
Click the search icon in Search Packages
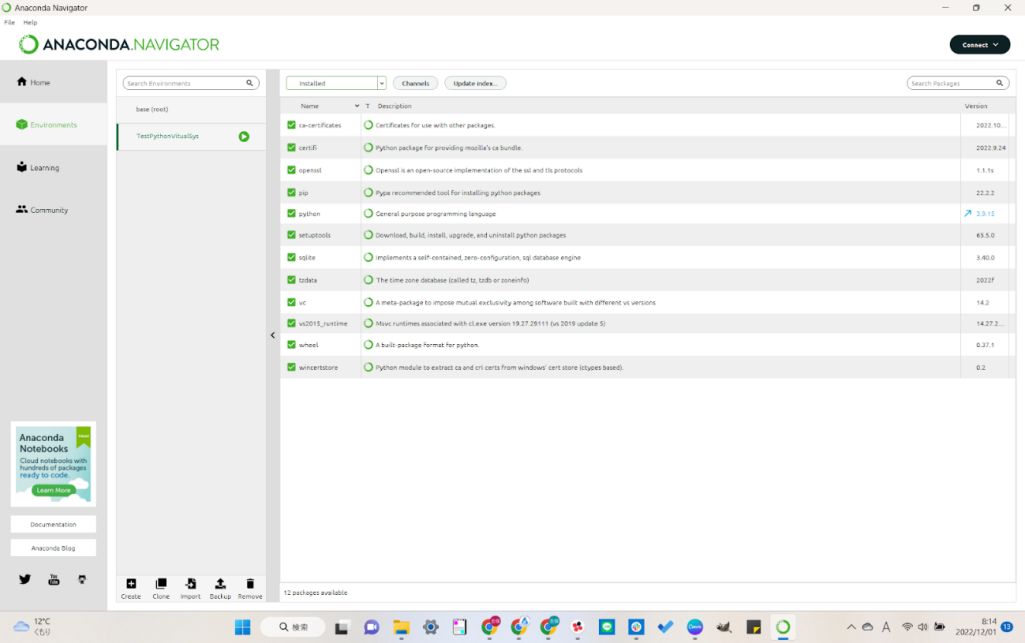[1000, 83]
